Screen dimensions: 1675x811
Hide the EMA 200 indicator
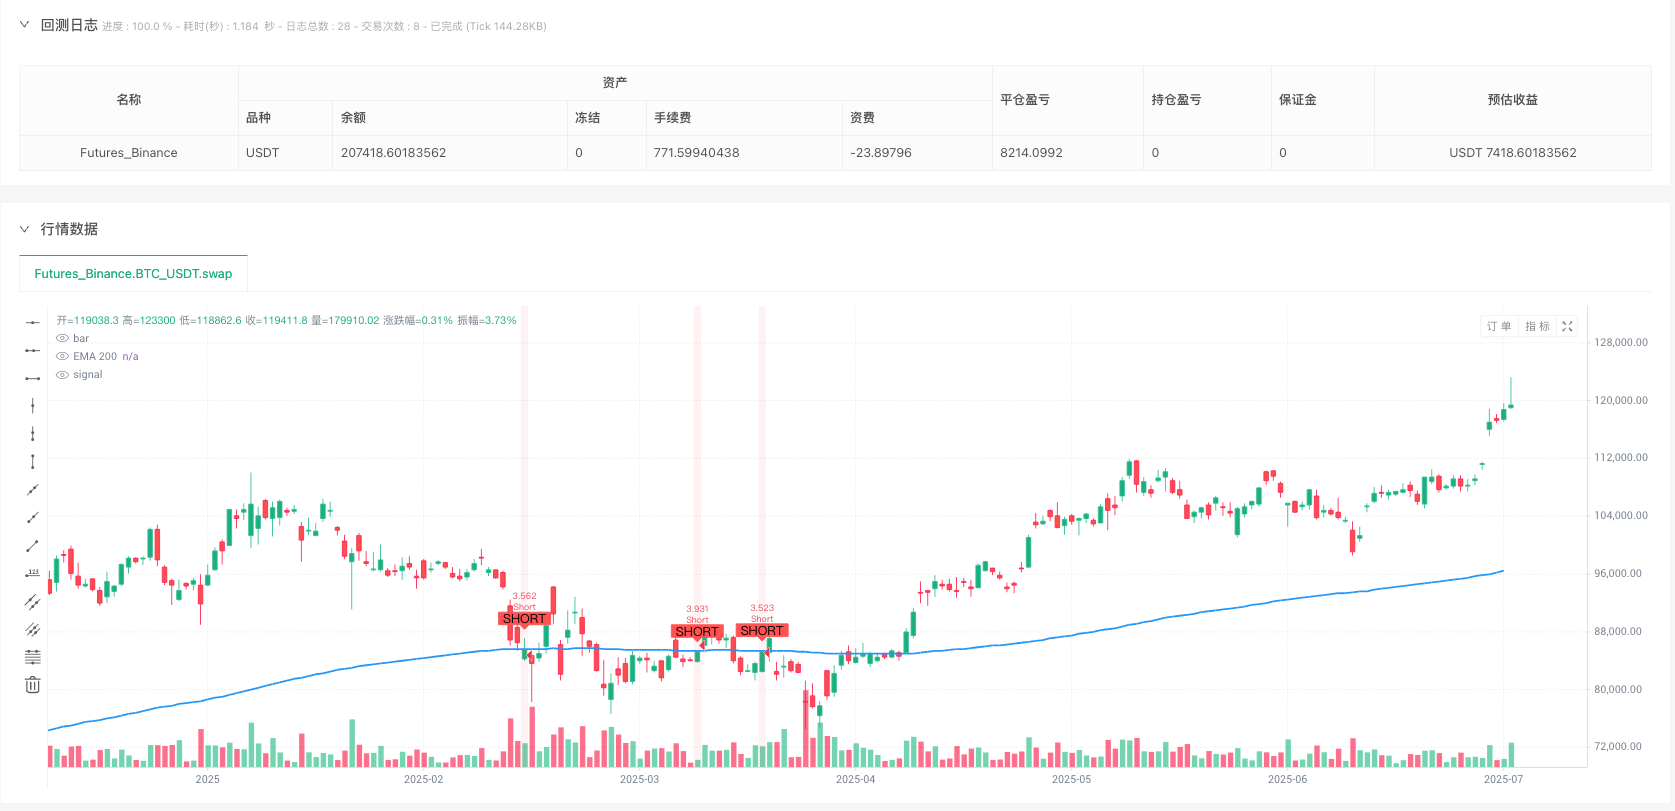tap(62, 356)
